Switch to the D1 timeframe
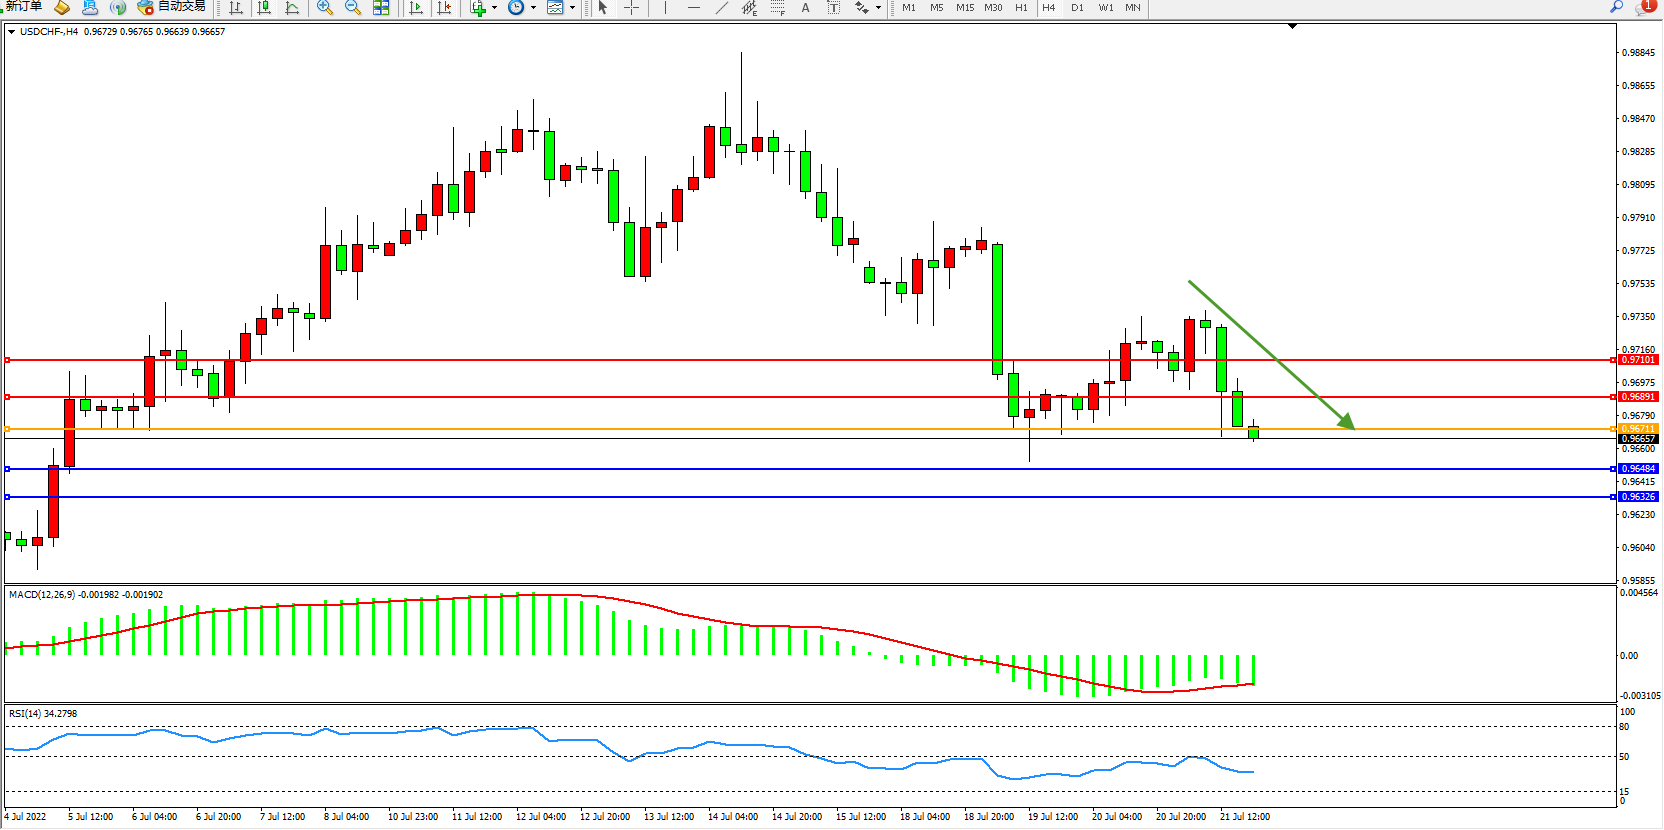This screenshot has width=1664, height=830. point(1077,8)
